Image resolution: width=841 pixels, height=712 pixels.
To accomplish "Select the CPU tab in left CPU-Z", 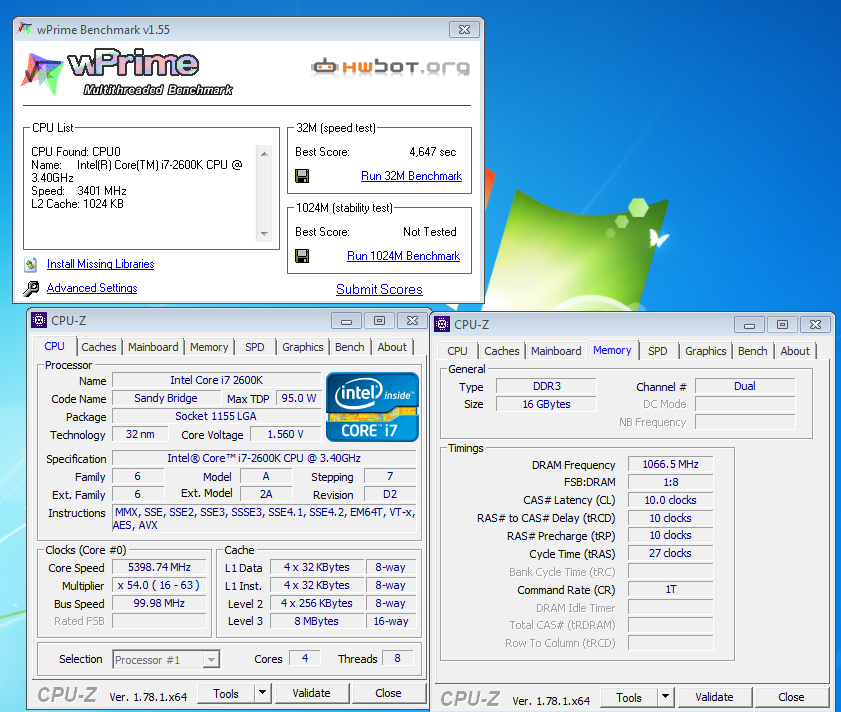I will click(x=54, y=346).
